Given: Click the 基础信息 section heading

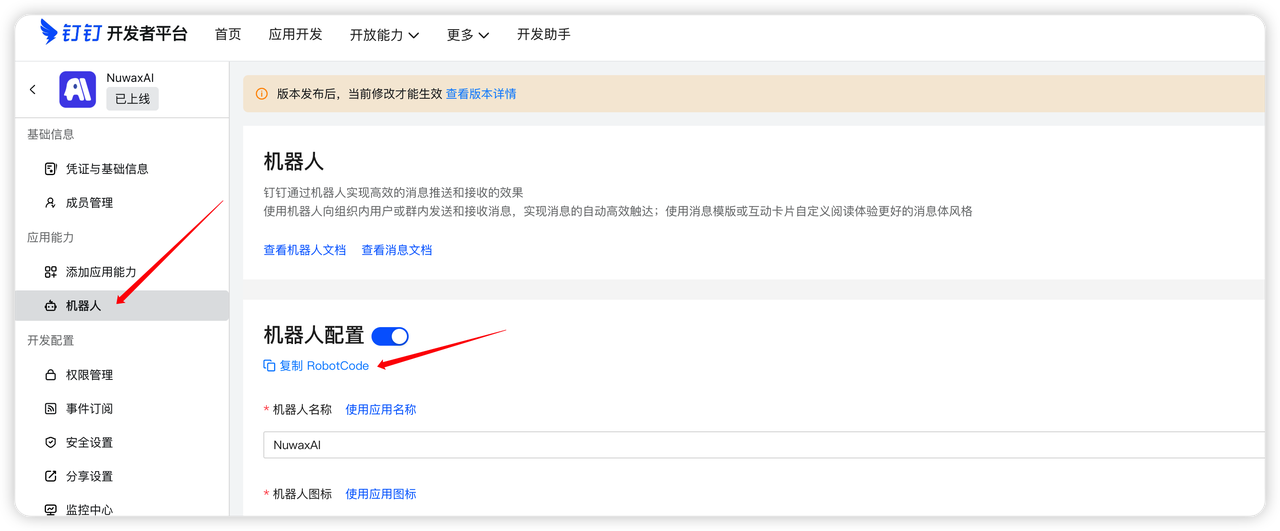Looking at the screenshot, I should pos(51,134).
